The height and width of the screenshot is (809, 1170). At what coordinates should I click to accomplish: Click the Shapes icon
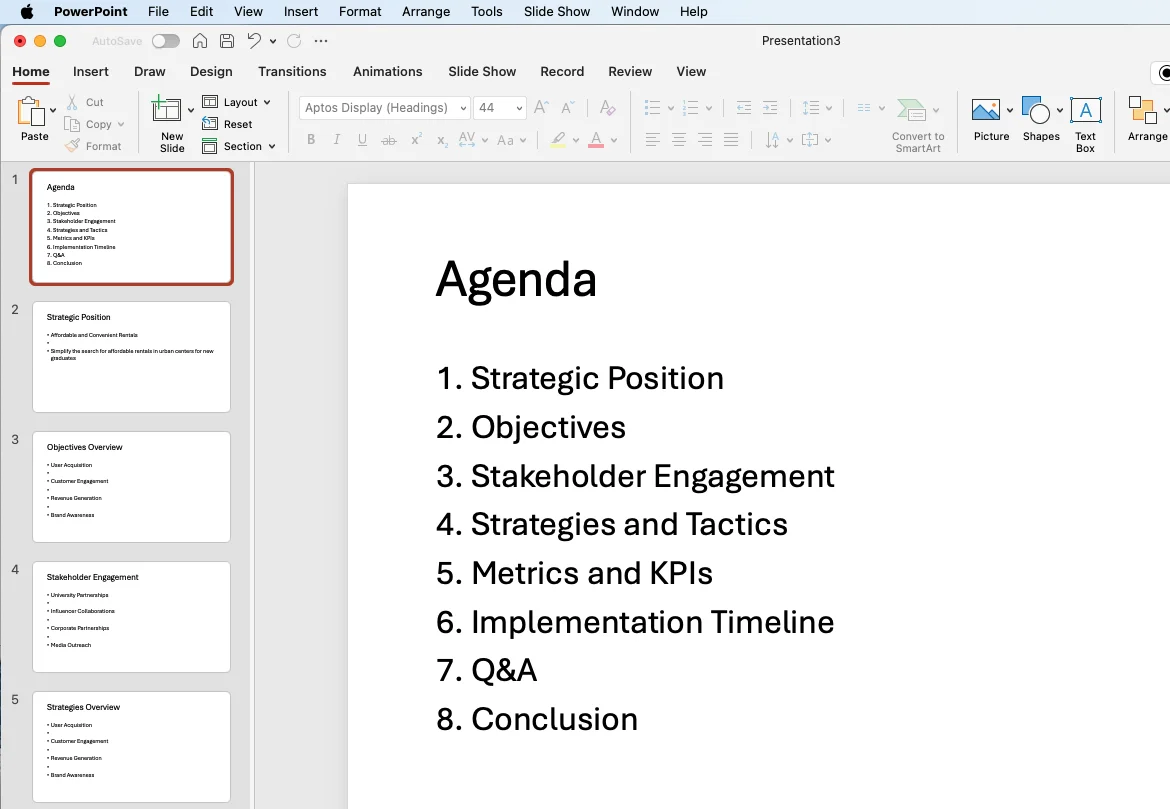click(x=1036, y=110)
